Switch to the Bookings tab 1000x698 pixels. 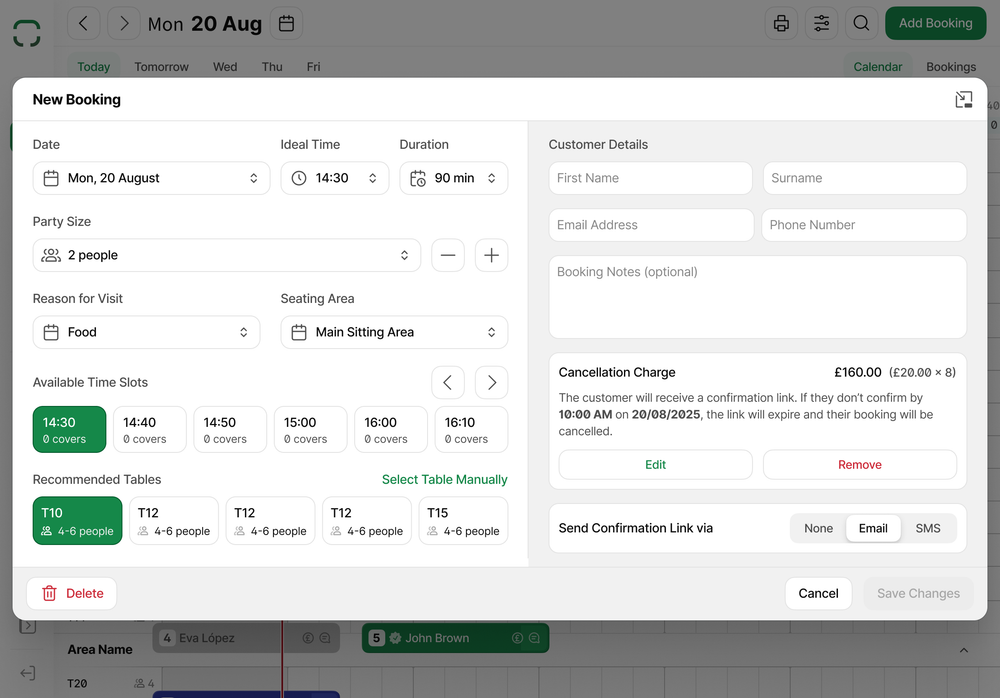[x=950, y=66]
